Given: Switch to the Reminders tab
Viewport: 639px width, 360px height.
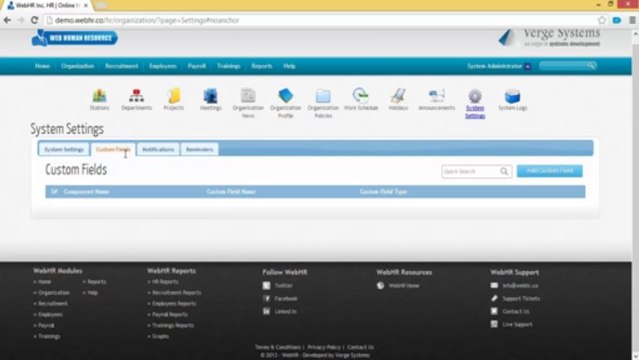Looking at the screenshot, I should [x=199, y=149].
